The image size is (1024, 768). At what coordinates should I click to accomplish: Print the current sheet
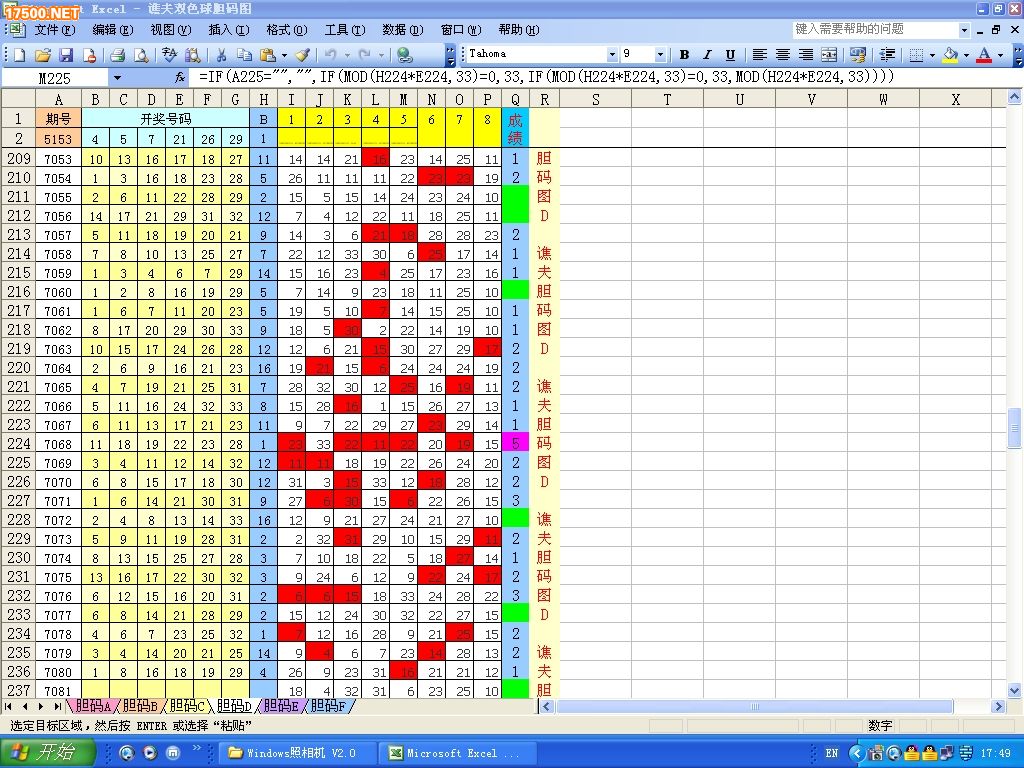[x=118, y=55]
